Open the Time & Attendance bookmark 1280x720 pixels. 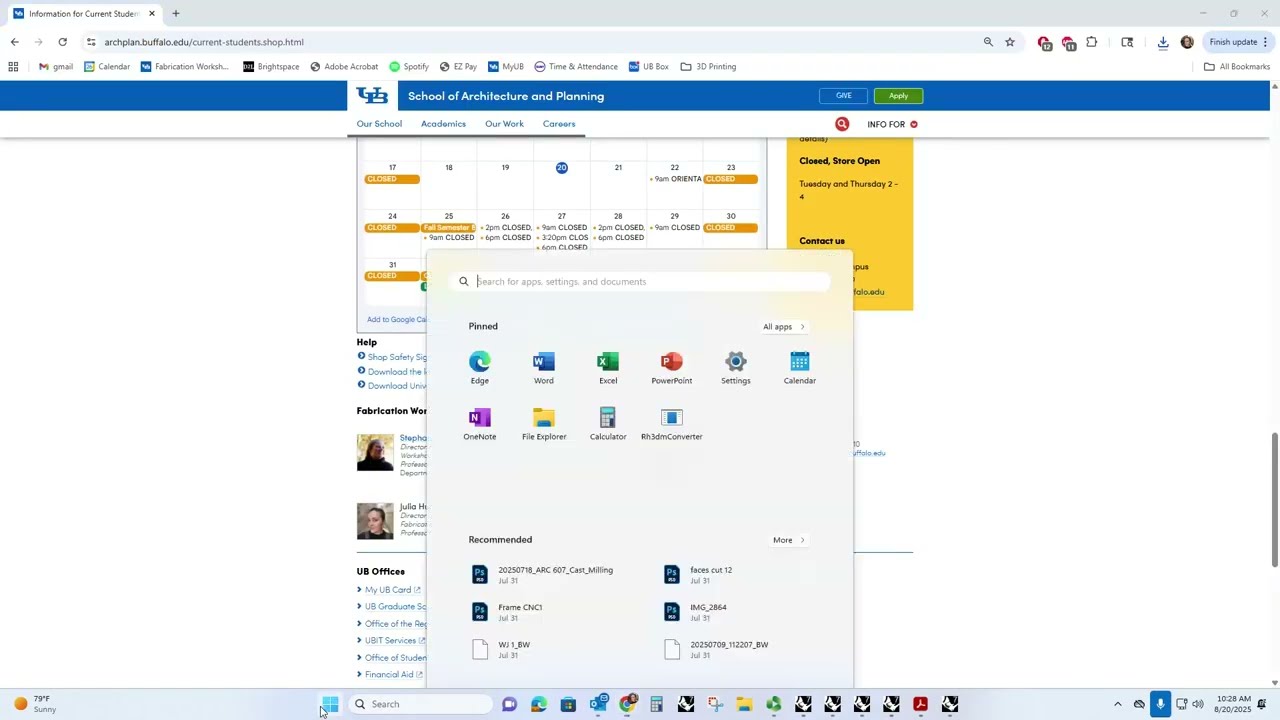tap(576, 67)
